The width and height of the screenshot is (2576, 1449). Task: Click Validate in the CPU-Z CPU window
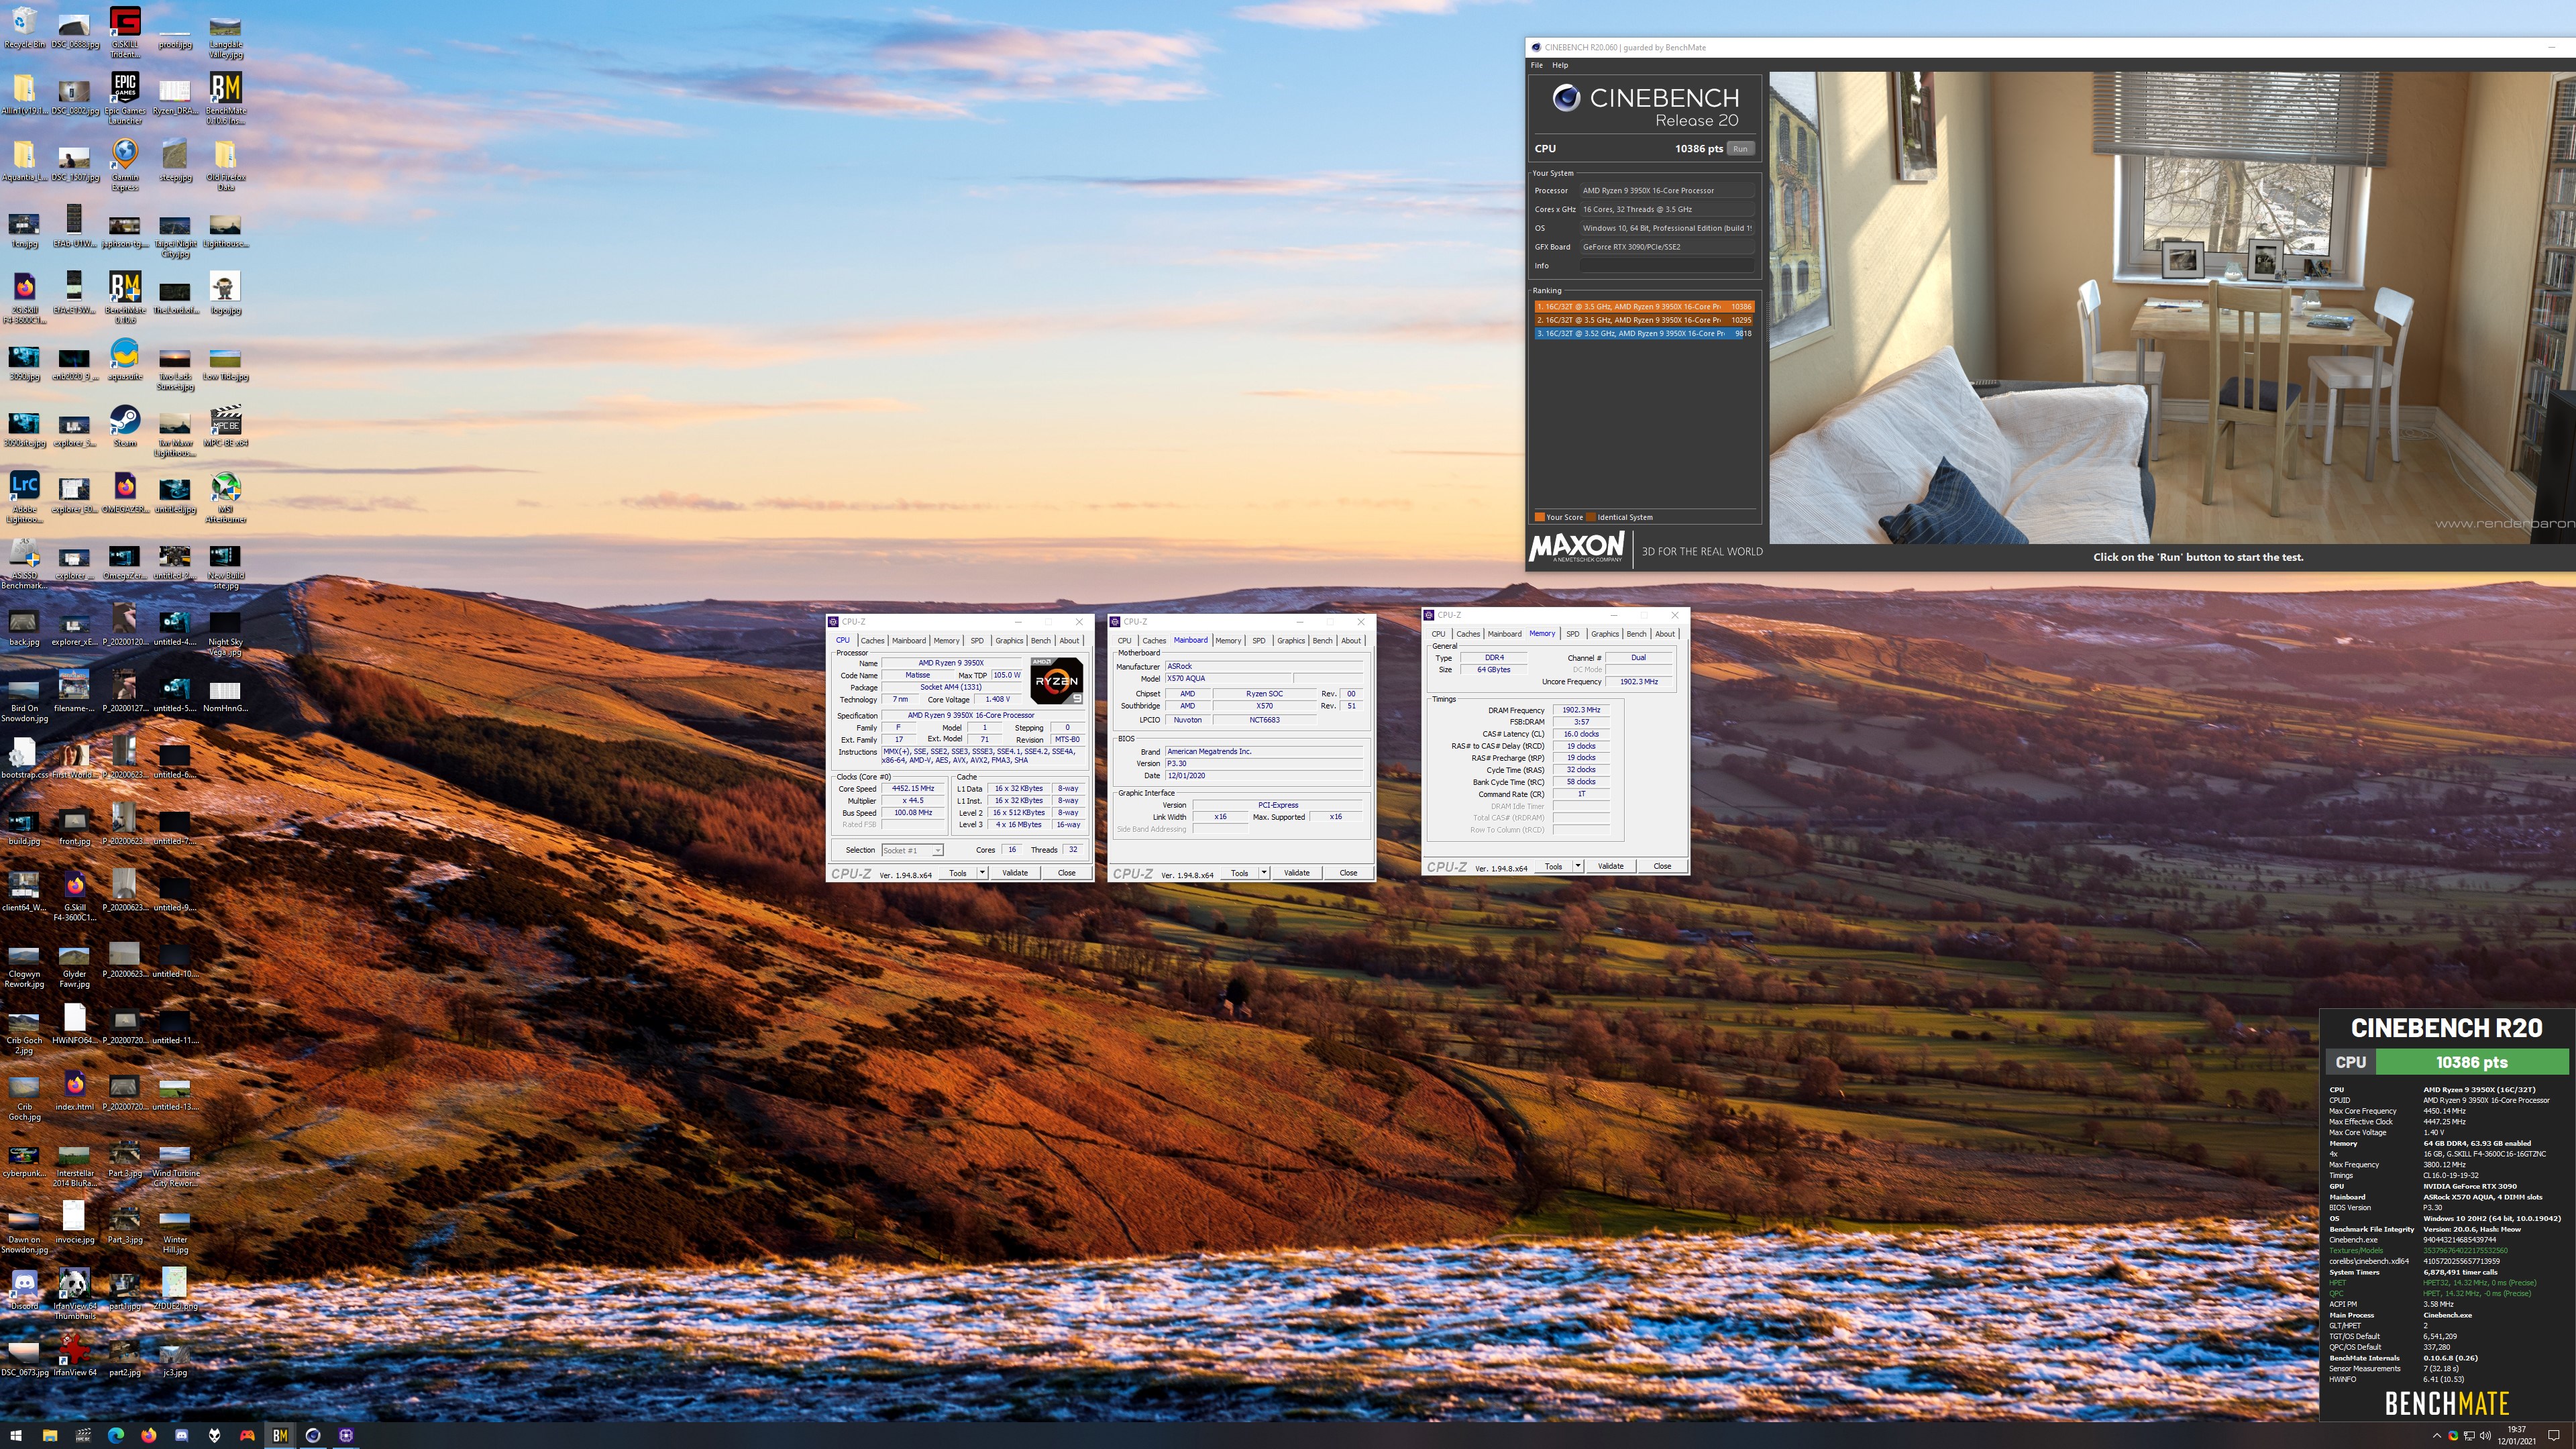1015,873
